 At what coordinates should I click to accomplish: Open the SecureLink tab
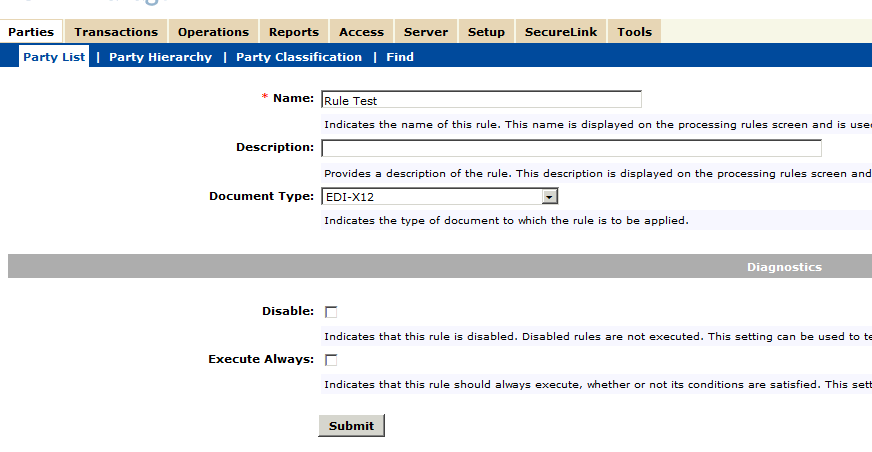pos(561,32)
